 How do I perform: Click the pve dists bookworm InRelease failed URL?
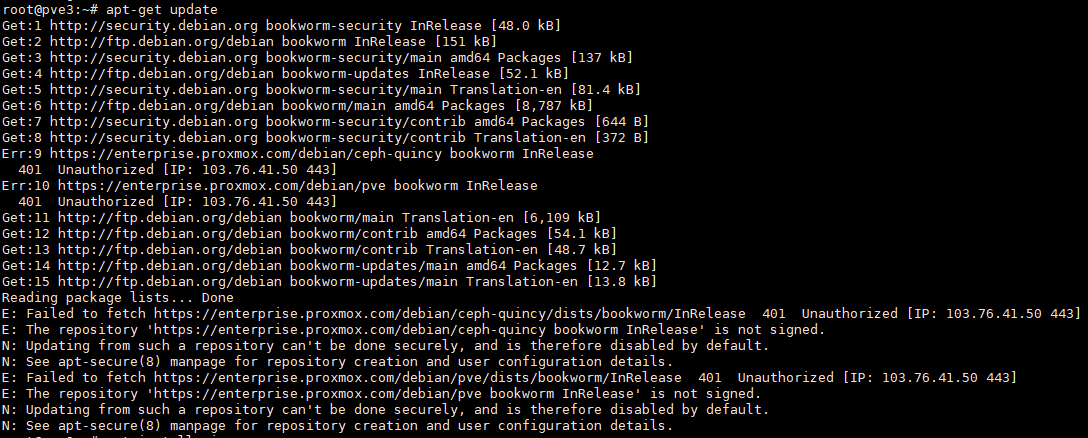418,377
